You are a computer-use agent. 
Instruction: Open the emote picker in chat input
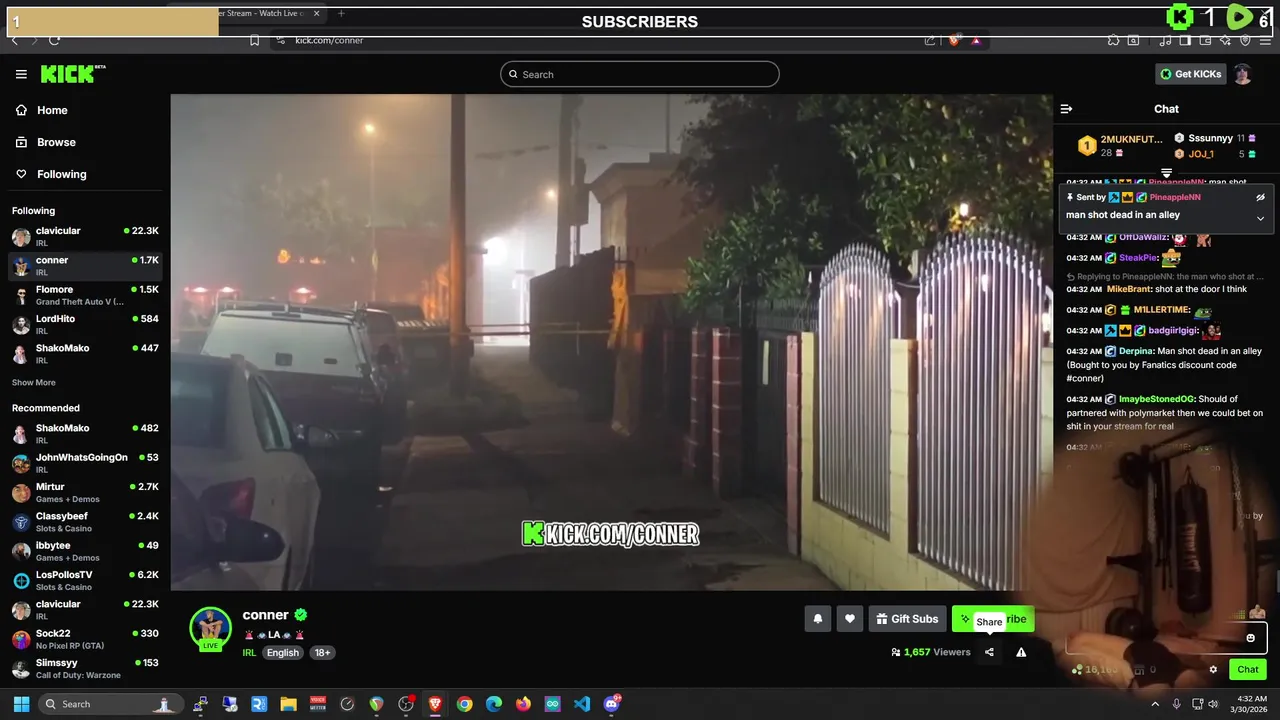1250,638
